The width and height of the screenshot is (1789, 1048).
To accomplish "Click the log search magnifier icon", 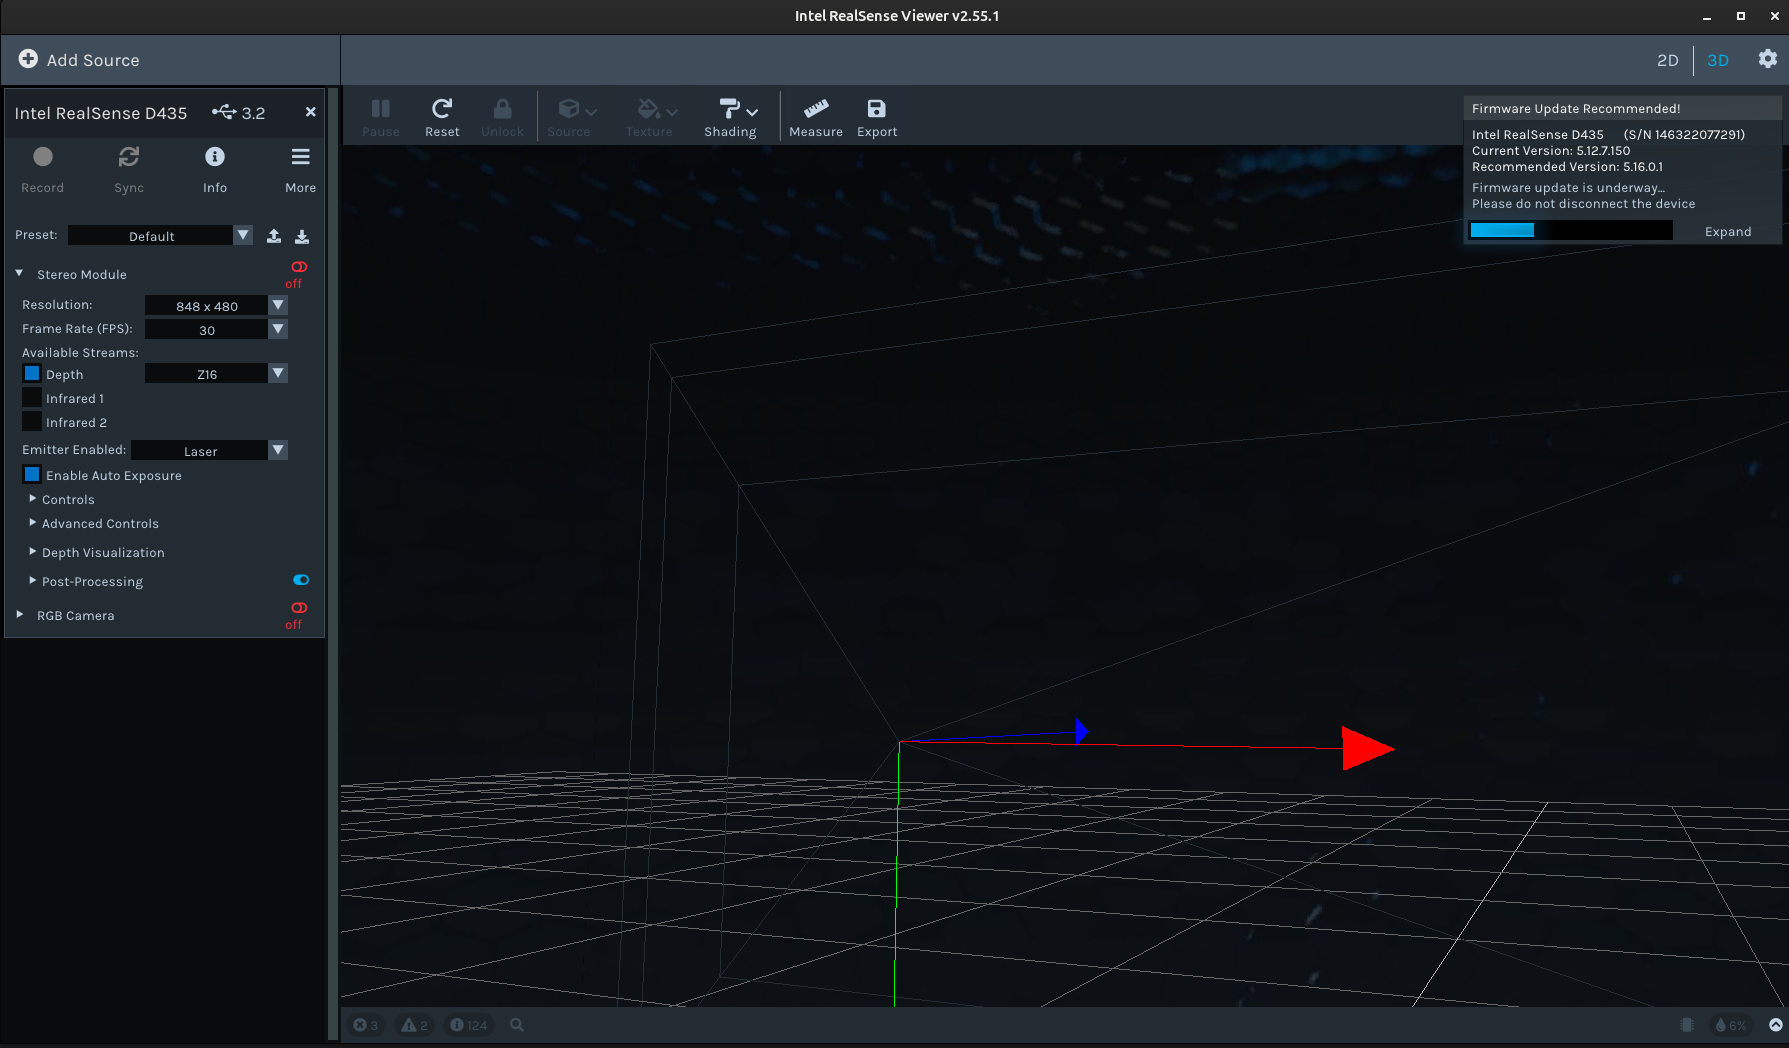I will (517, 1025).
